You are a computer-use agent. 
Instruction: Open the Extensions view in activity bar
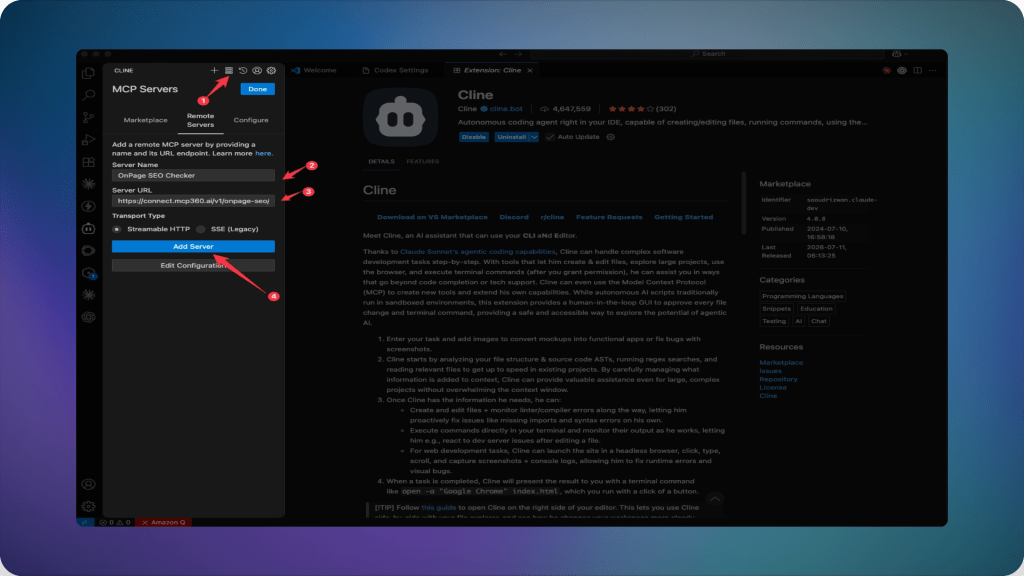88,162
